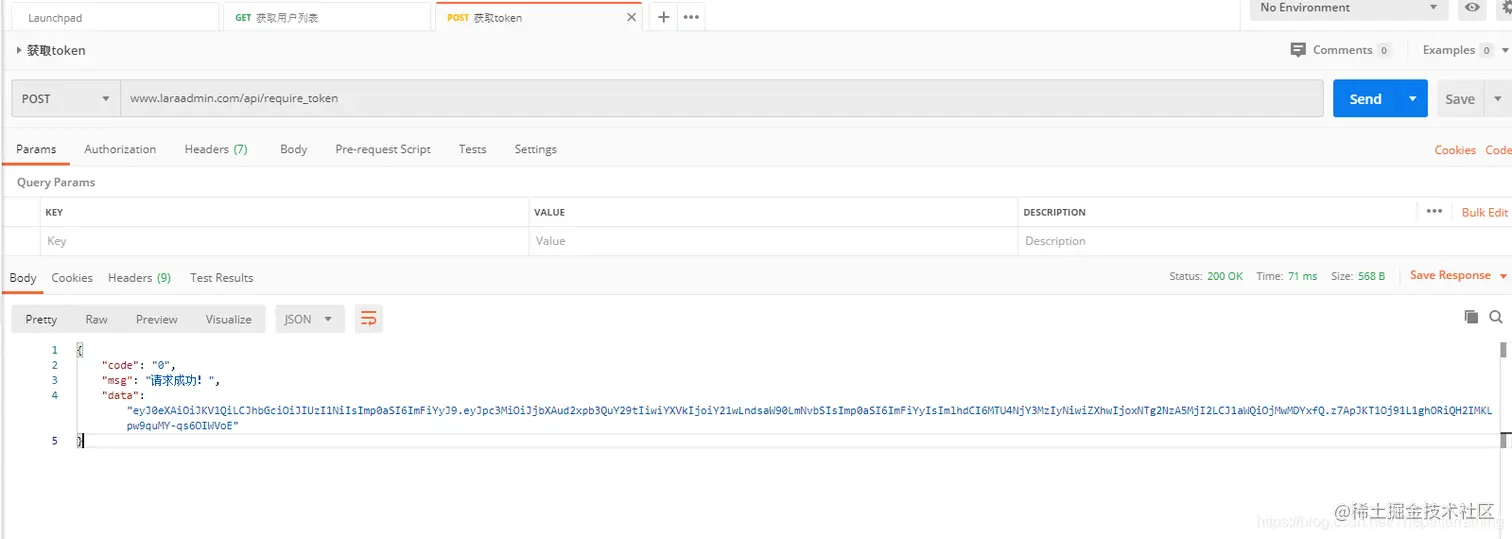Viewport: 1512px width, 539px height.
Task: Click the "data" key in response
Action: point(121,395)
